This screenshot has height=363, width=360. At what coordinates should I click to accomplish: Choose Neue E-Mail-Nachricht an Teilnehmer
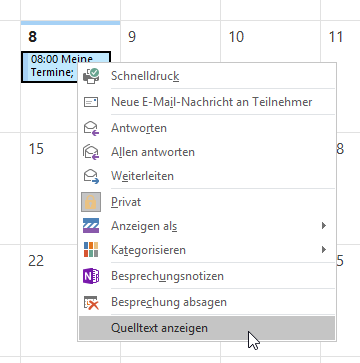click(x=212, y=102)
